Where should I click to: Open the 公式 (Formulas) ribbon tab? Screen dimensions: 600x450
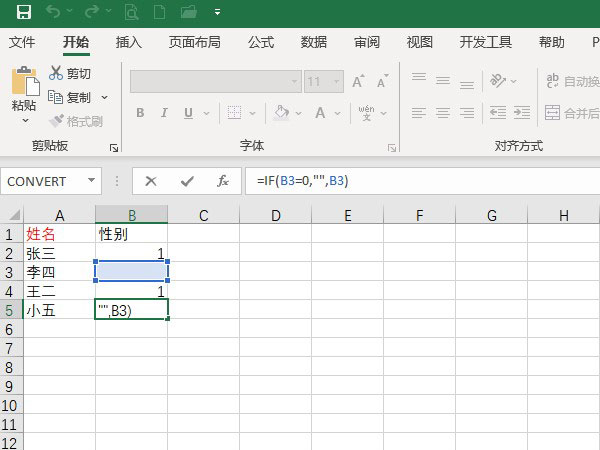[x=261, y=42]
